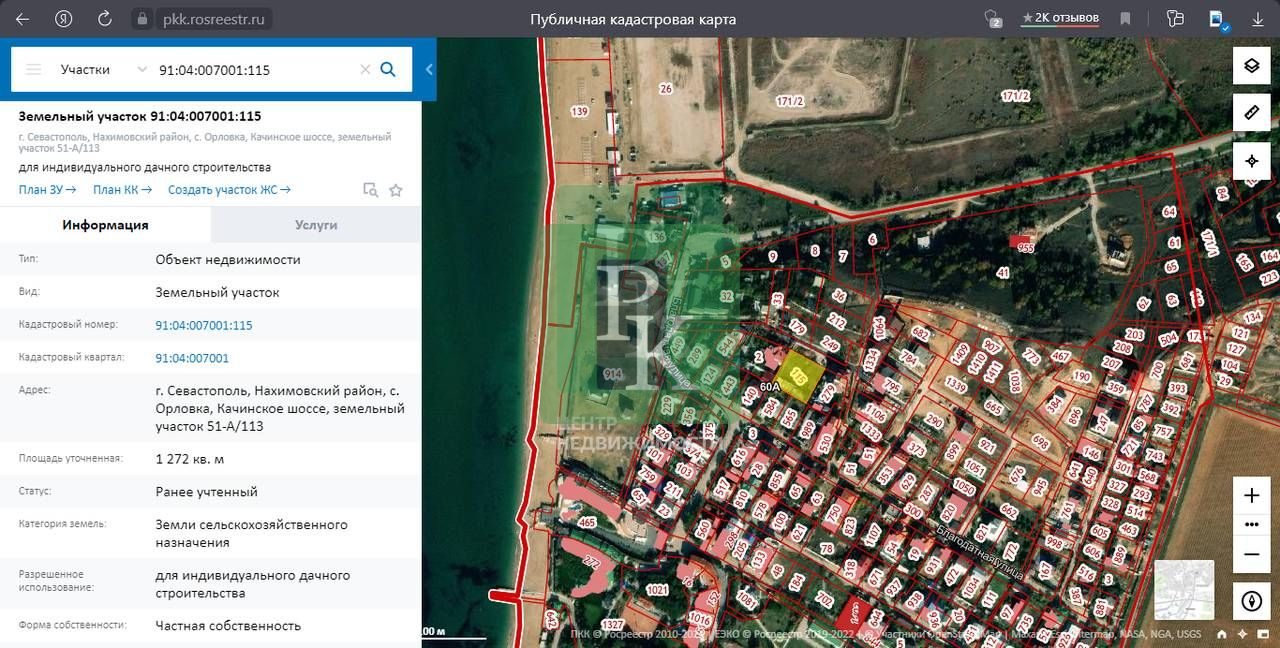Add parcel to favorites with star icon

coord(396,190)
